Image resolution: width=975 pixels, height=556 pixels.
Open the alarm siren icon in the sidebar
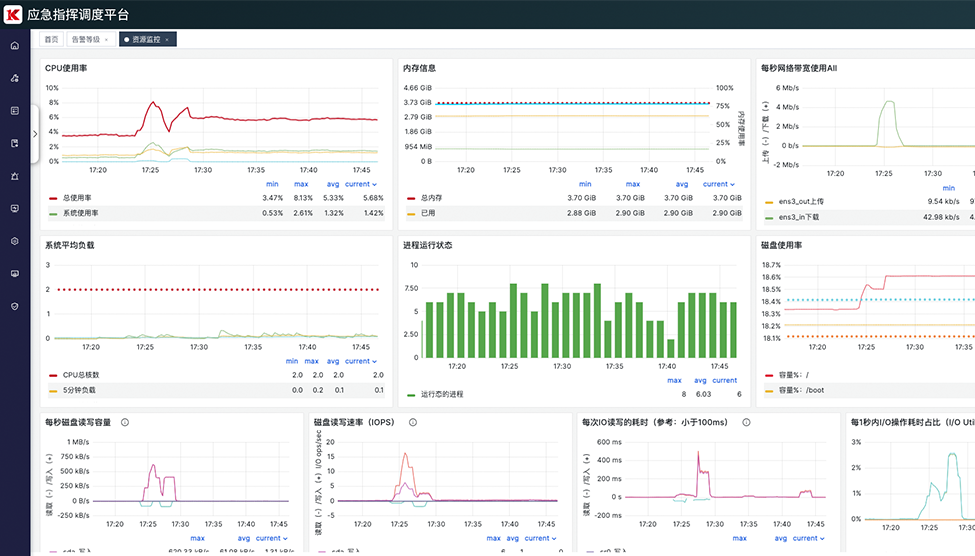tap(15, 176)
